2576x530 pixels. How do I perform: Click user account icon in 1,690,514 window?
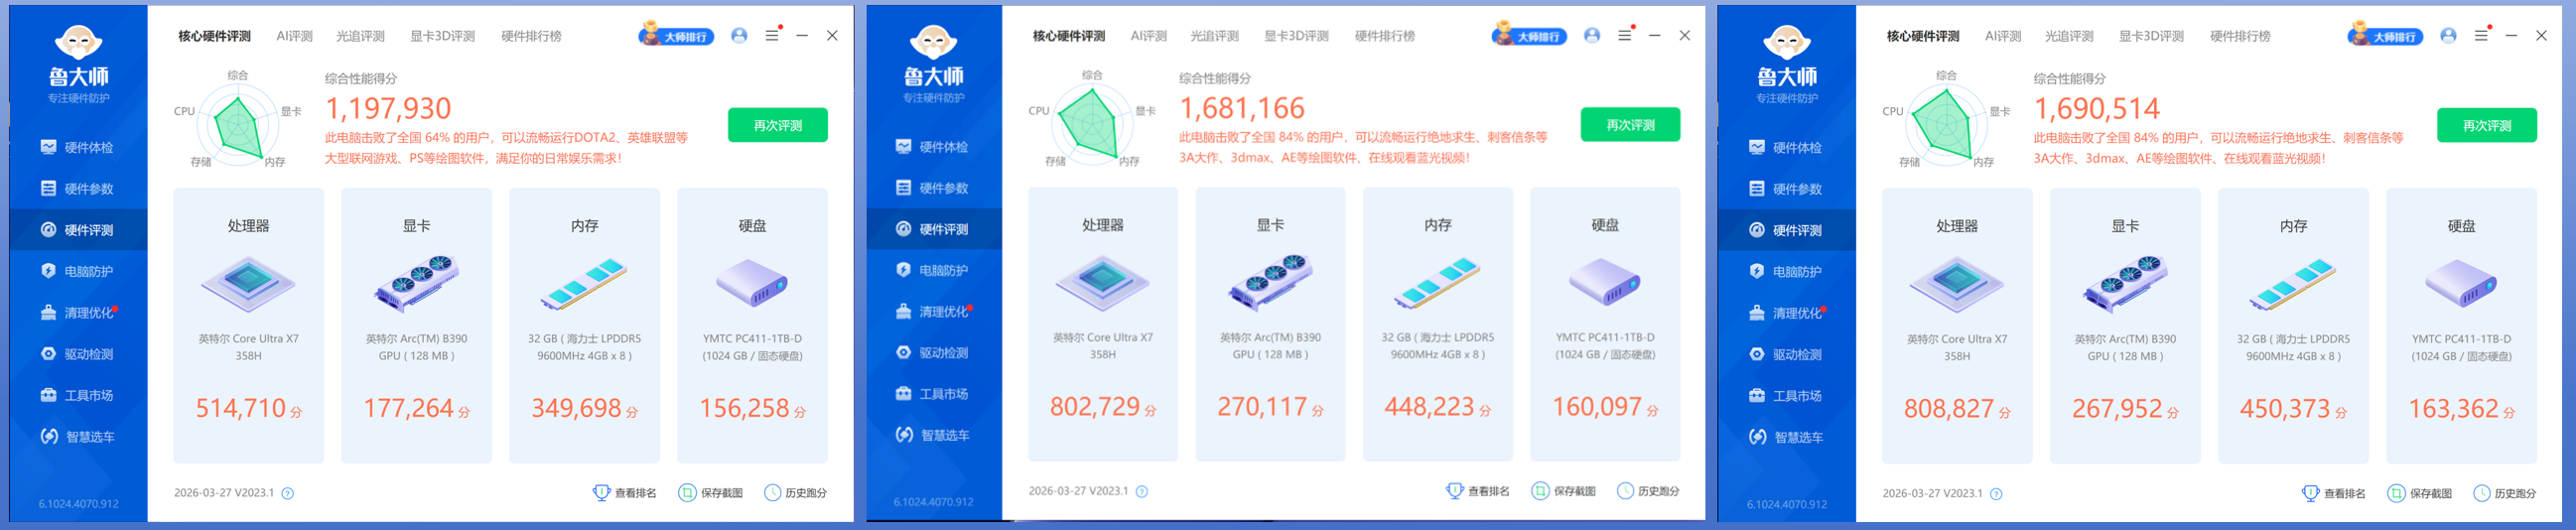click(x=2448, y=35)
